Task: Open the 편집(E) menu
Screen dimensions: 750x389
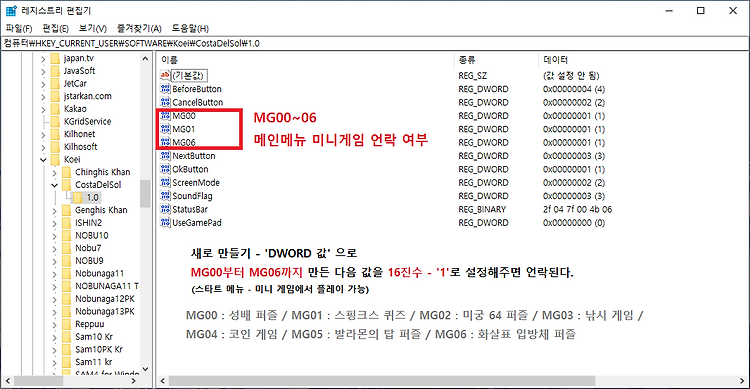Action: click(55, 29)
